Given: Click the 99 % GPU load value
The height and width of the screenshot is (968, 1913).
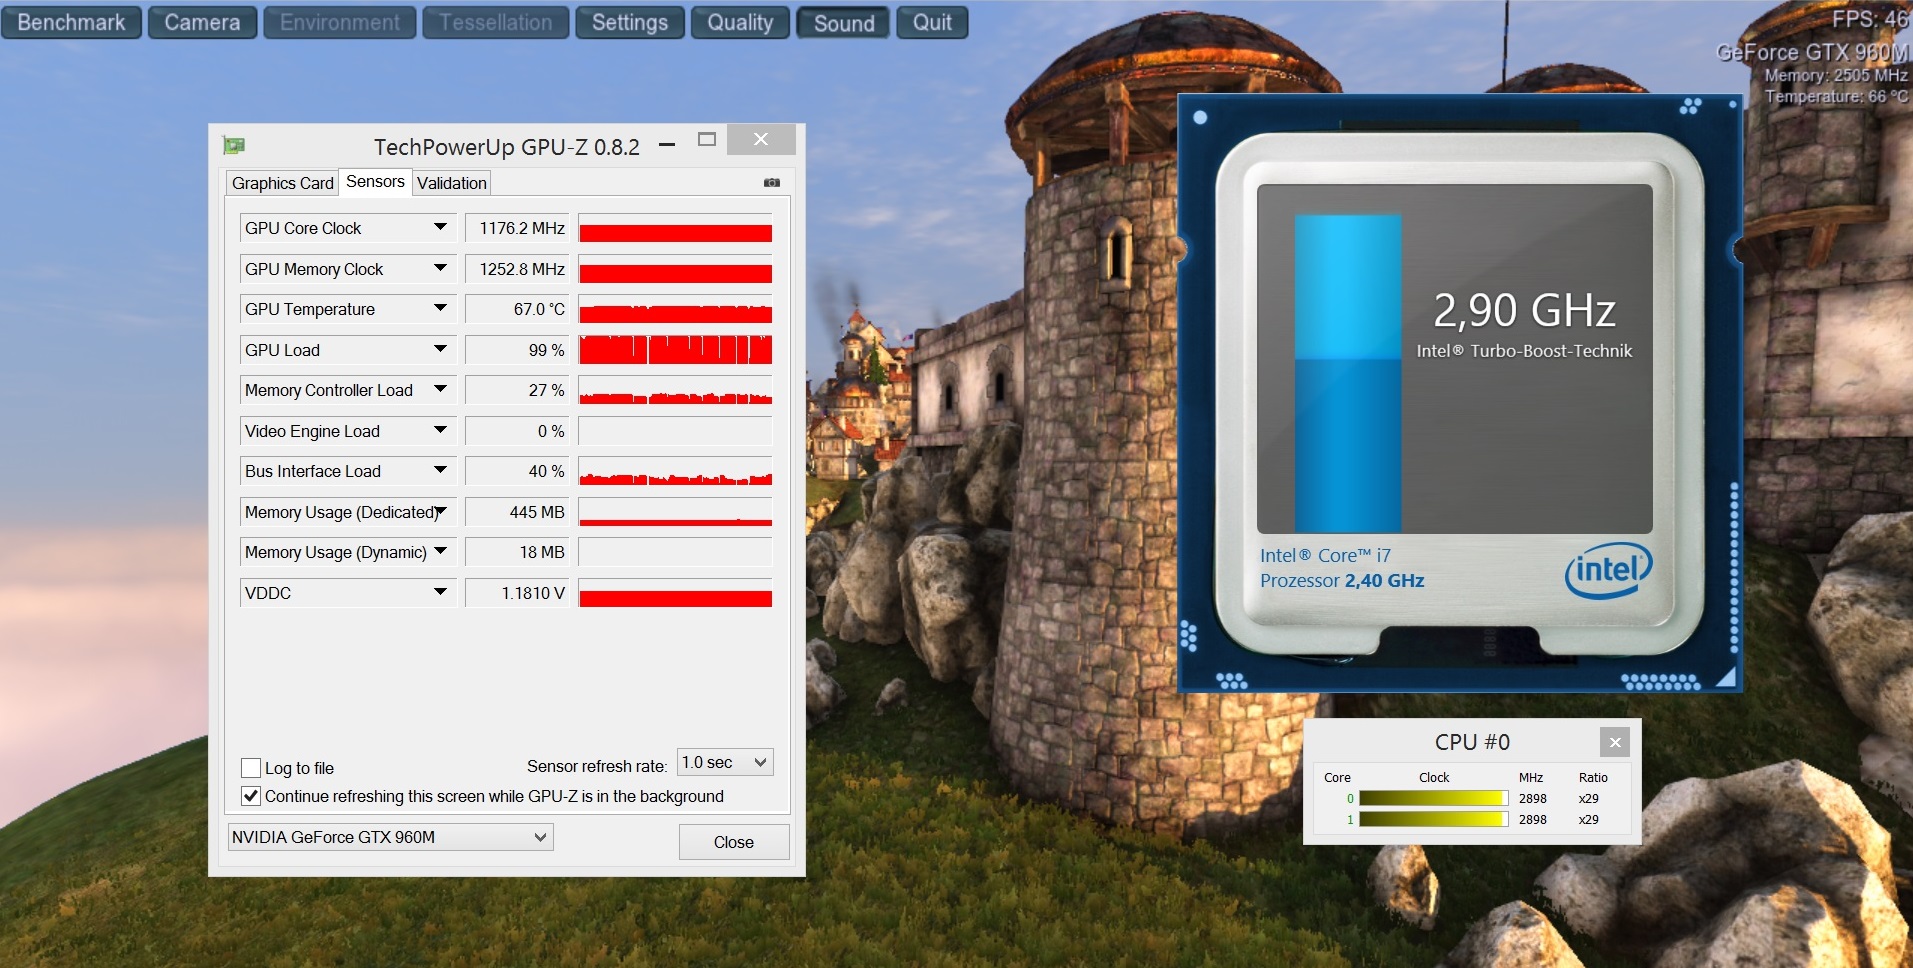Looking at the screenshot, I should tap(517, 350).
